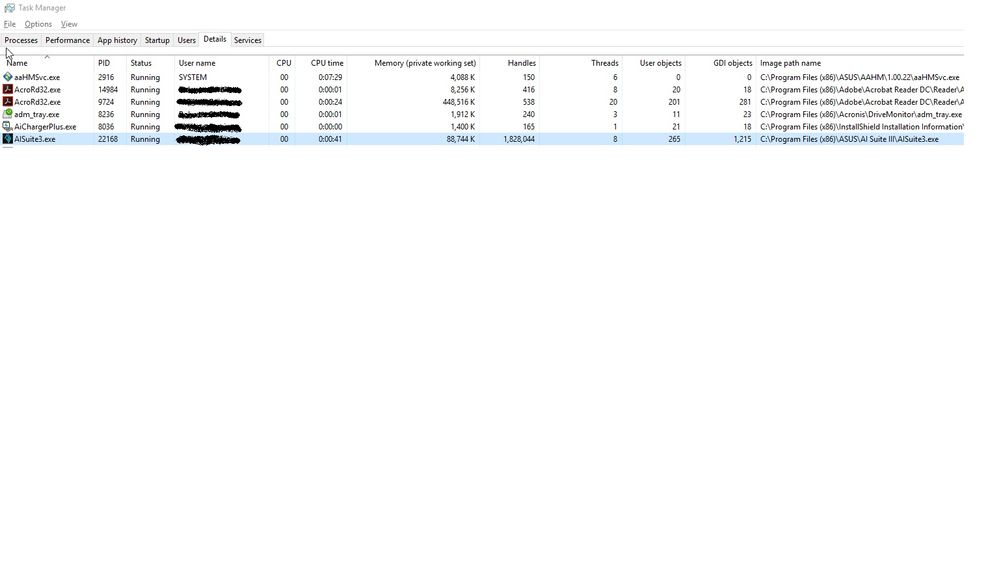Click the memory value 4,088 K
The height and width of the screenshot is (562, 999).
(x=463, y=77)
